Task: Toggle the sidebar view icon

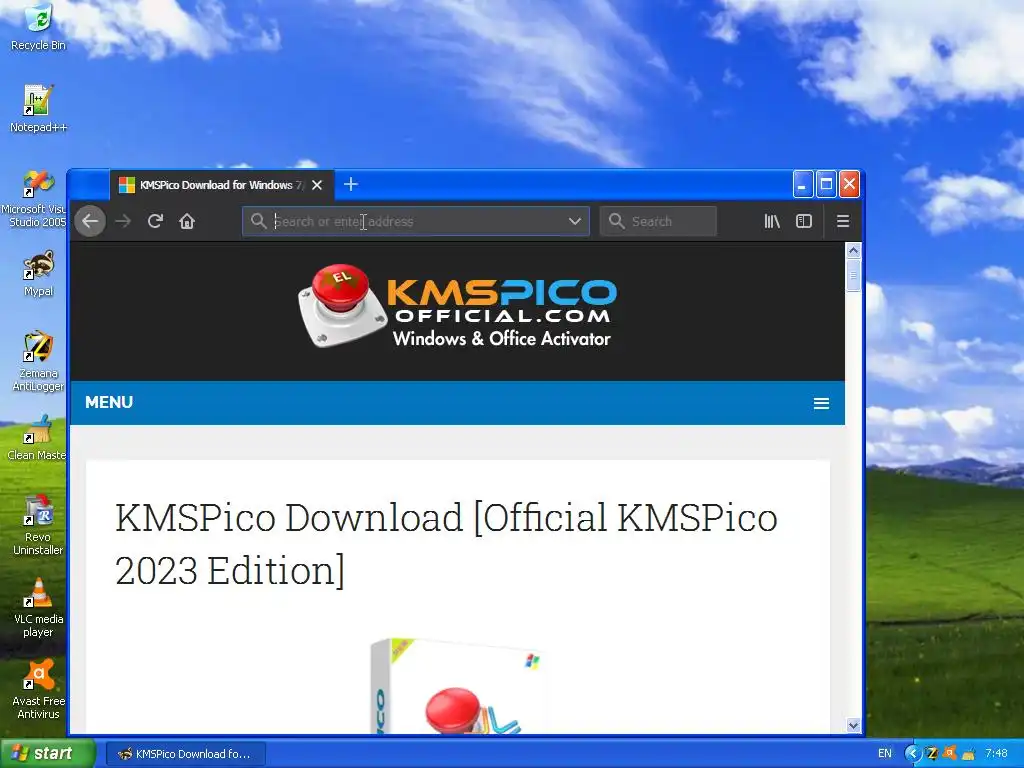Action: click(x=804, y=221)
